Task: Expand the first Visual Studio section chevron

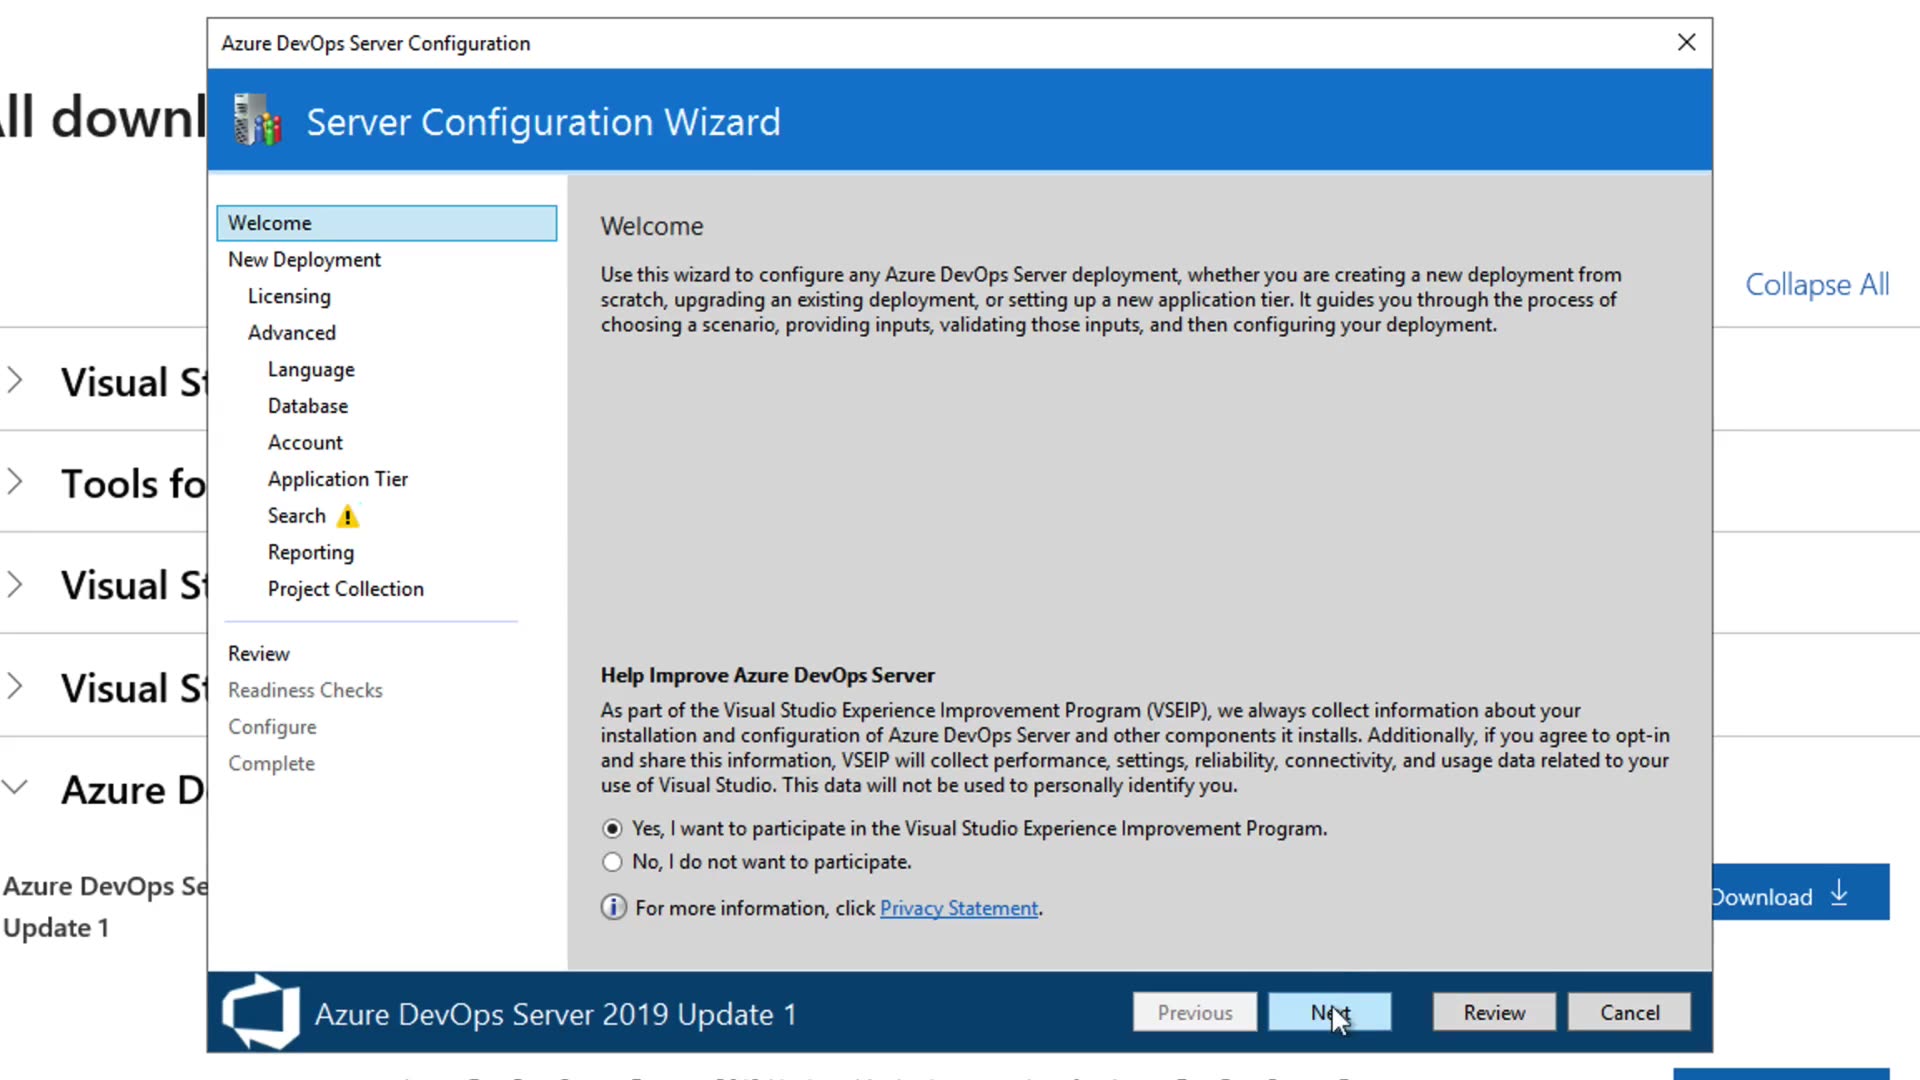Action: click(x=15, y=380)
